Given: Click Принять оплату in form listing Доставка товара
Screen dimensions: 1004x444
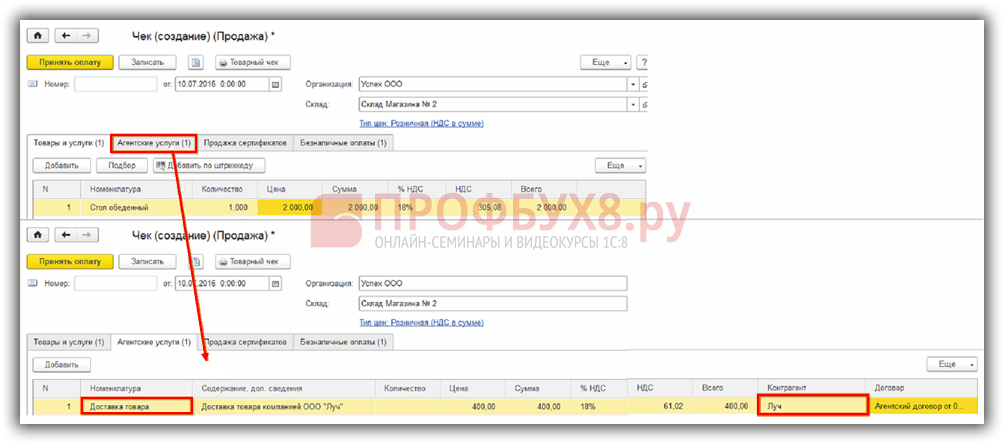Looking at the screenshot, I should [x=70, y=262].
